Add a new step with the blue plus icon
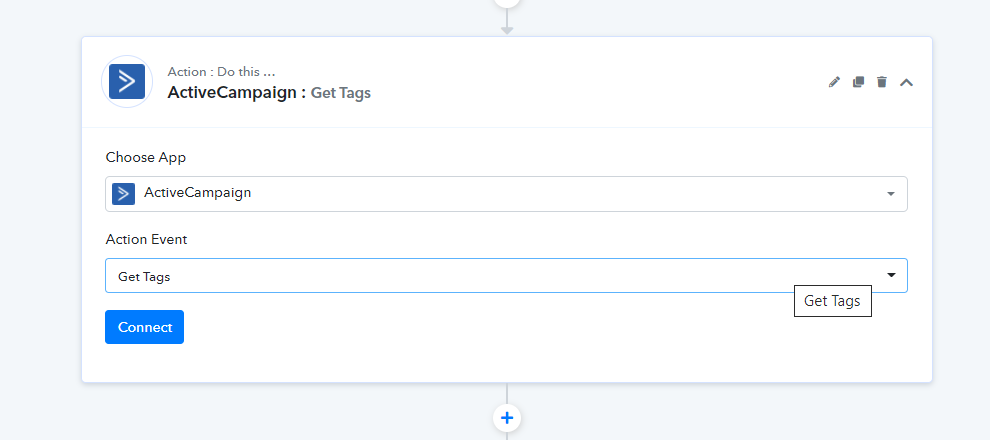The height and width of the screenshot is (440, 990). click(507, 418)
